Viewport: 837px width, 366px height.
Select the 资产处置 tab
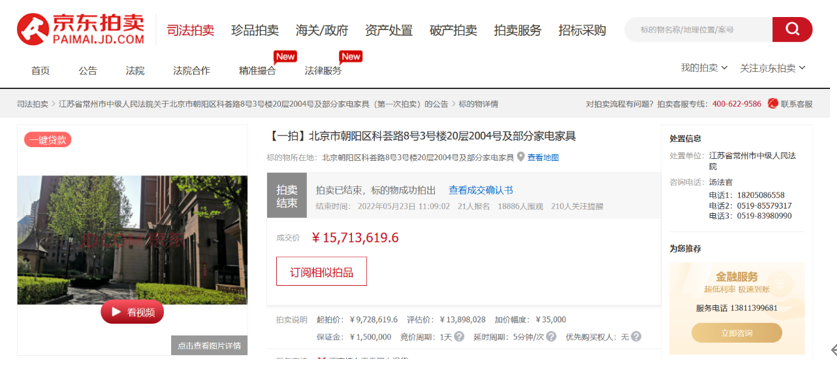tap(389, 30)
